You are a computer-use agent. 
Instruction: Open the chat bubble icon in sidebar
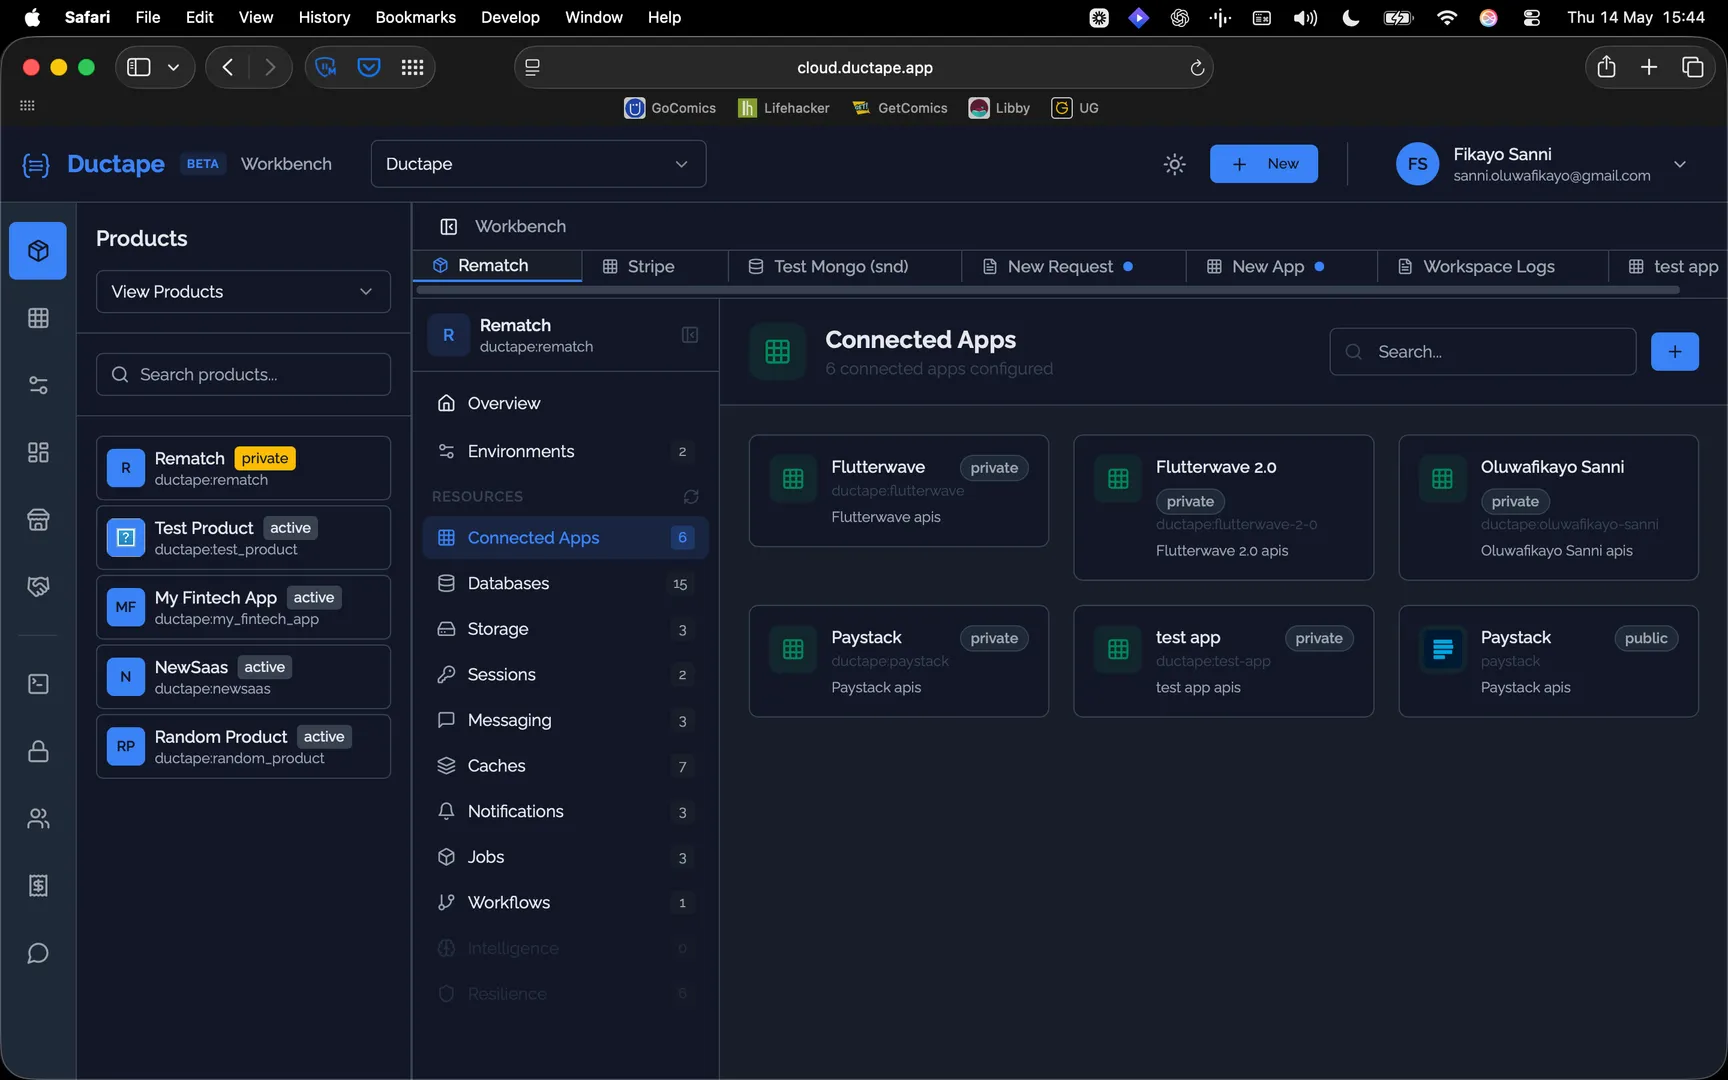pyautogui.click(x=38, y=953)
